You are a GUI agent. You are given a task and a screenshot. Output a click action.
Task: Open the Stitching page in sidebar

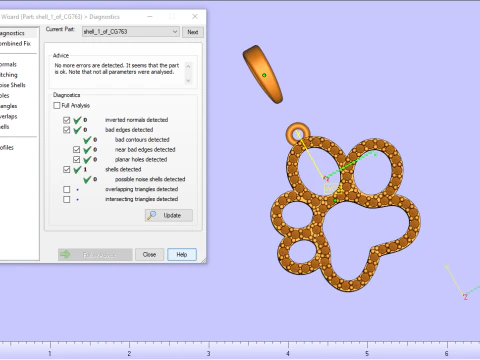9,75
